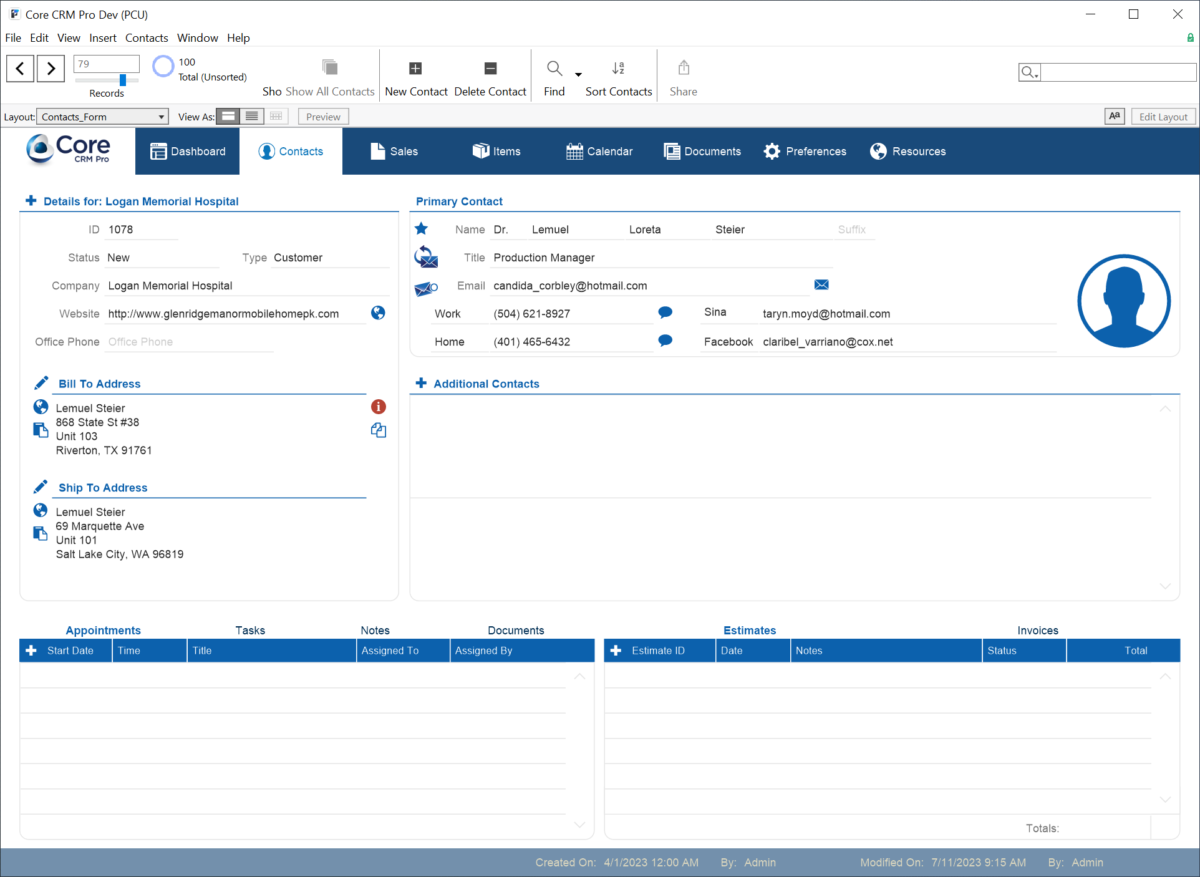Screen dimensions: 1200x877
Task: Click the chat bubble next to the Work phone
Action: pyautogui.click(x=664, y=312)
